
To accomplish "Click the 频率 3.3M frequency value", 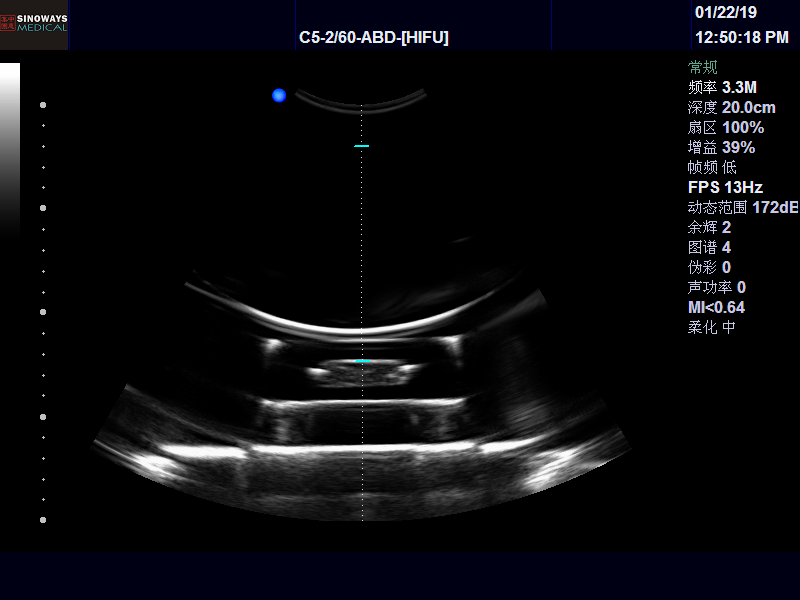I will [722, 87].
